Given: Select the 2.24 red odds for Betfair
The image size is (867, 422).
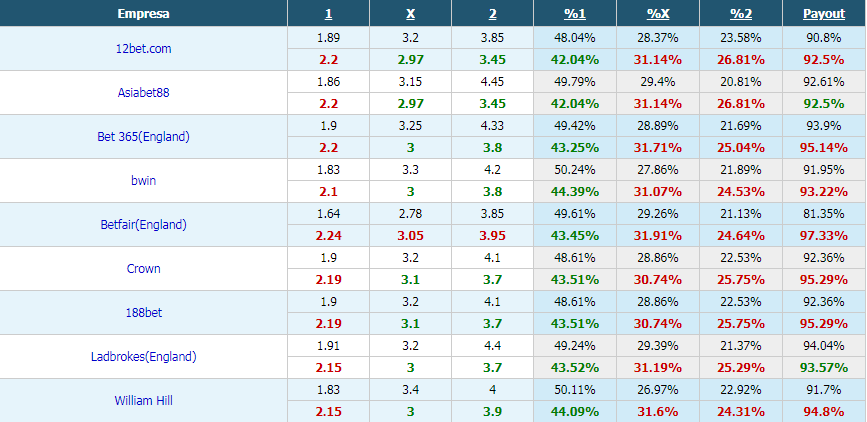Looking at the screenshot, I should click(x=328, y=236).
